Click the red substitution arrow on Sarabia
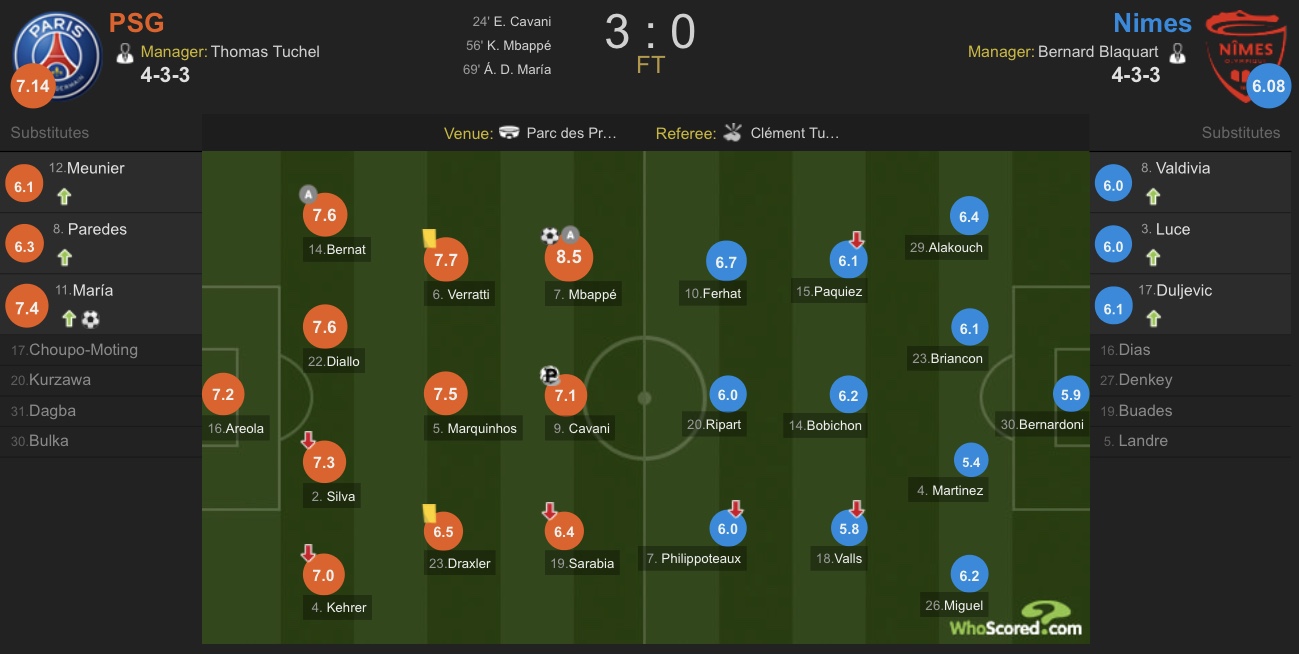1299x654 pixels. click(x=549, y=511)
